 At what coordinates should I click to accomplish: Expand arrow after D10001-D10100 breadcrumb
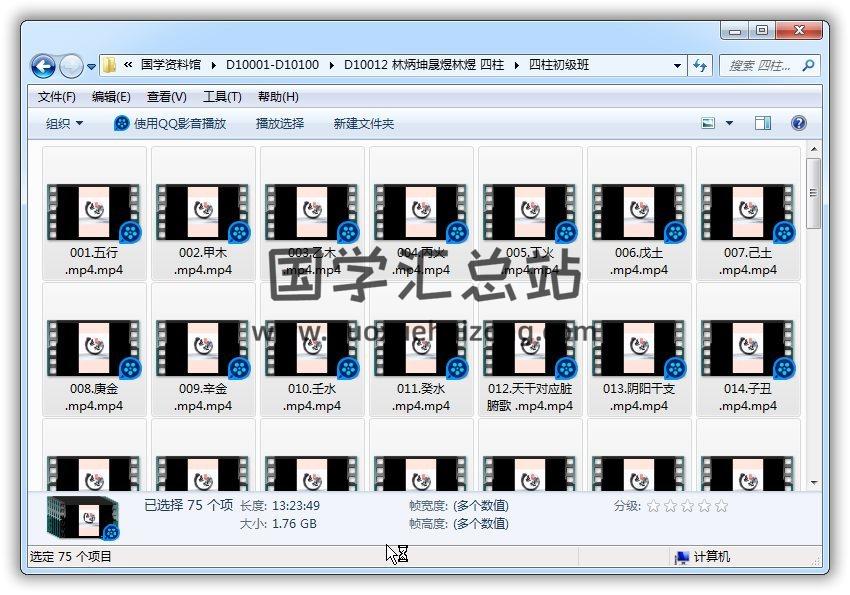[x=331, y=66]
